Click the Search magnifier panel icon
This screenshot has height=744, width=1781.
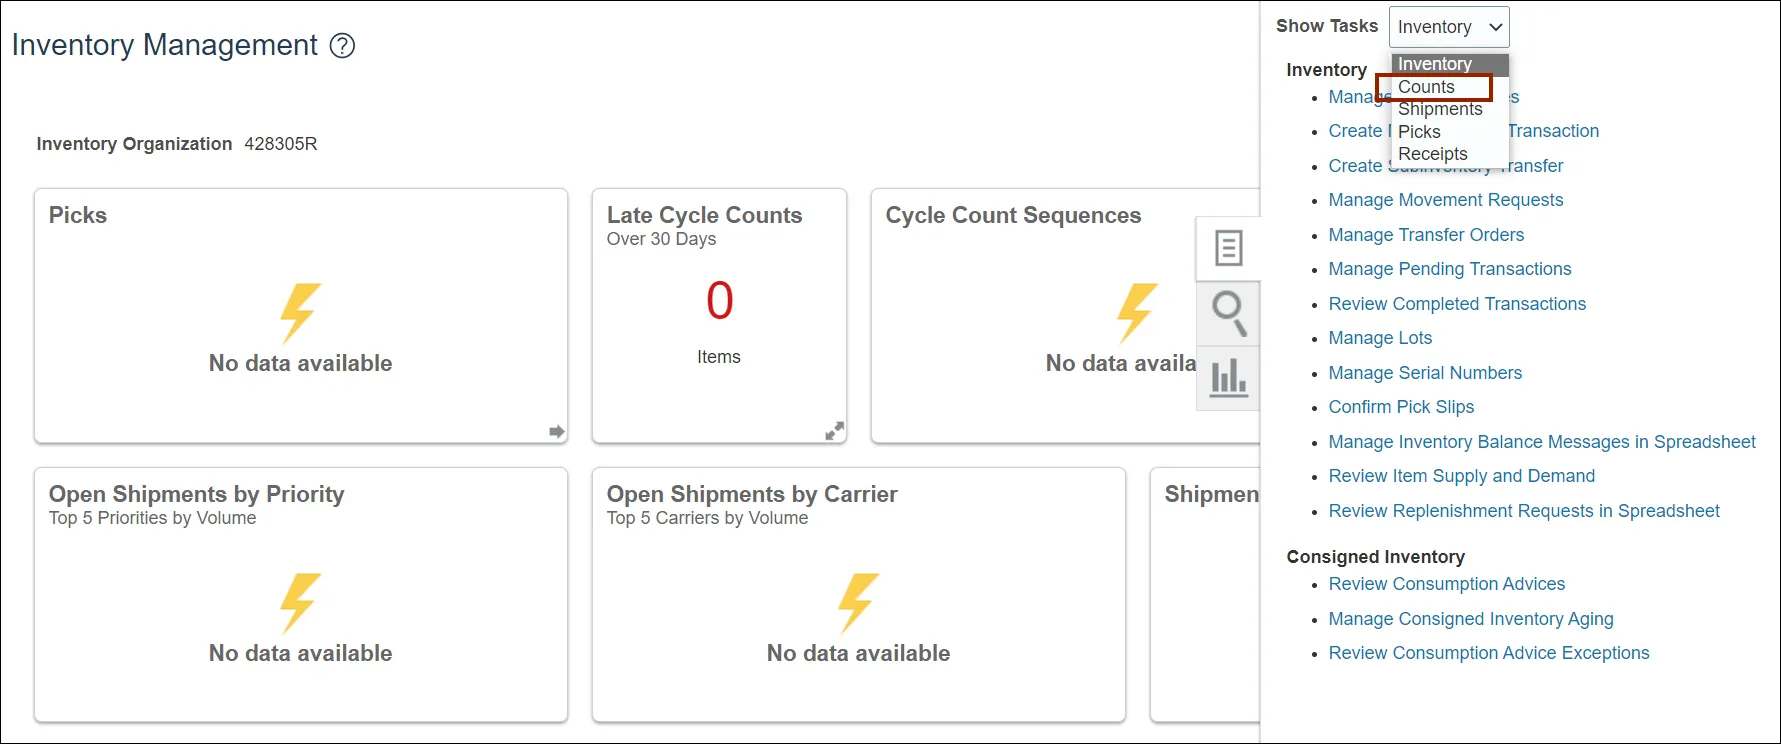click(1228, 313)
